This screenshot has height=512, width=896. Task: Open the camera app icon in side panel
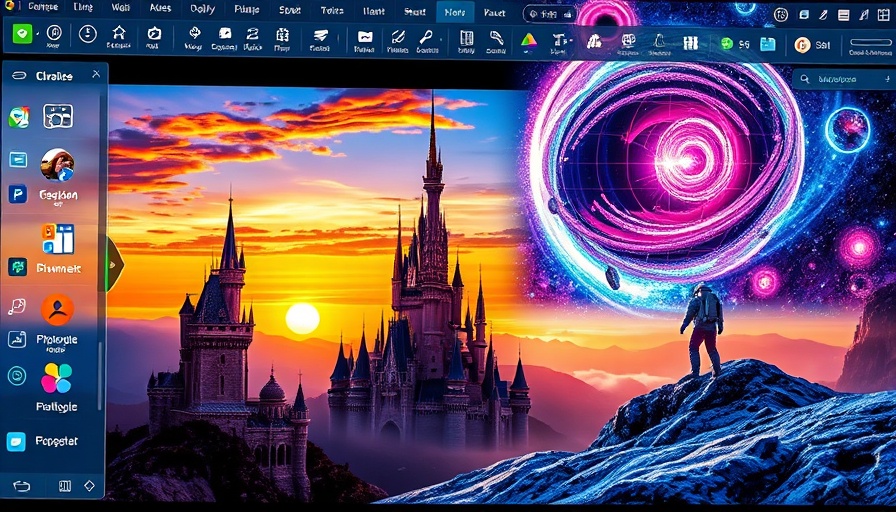point(58,116)
